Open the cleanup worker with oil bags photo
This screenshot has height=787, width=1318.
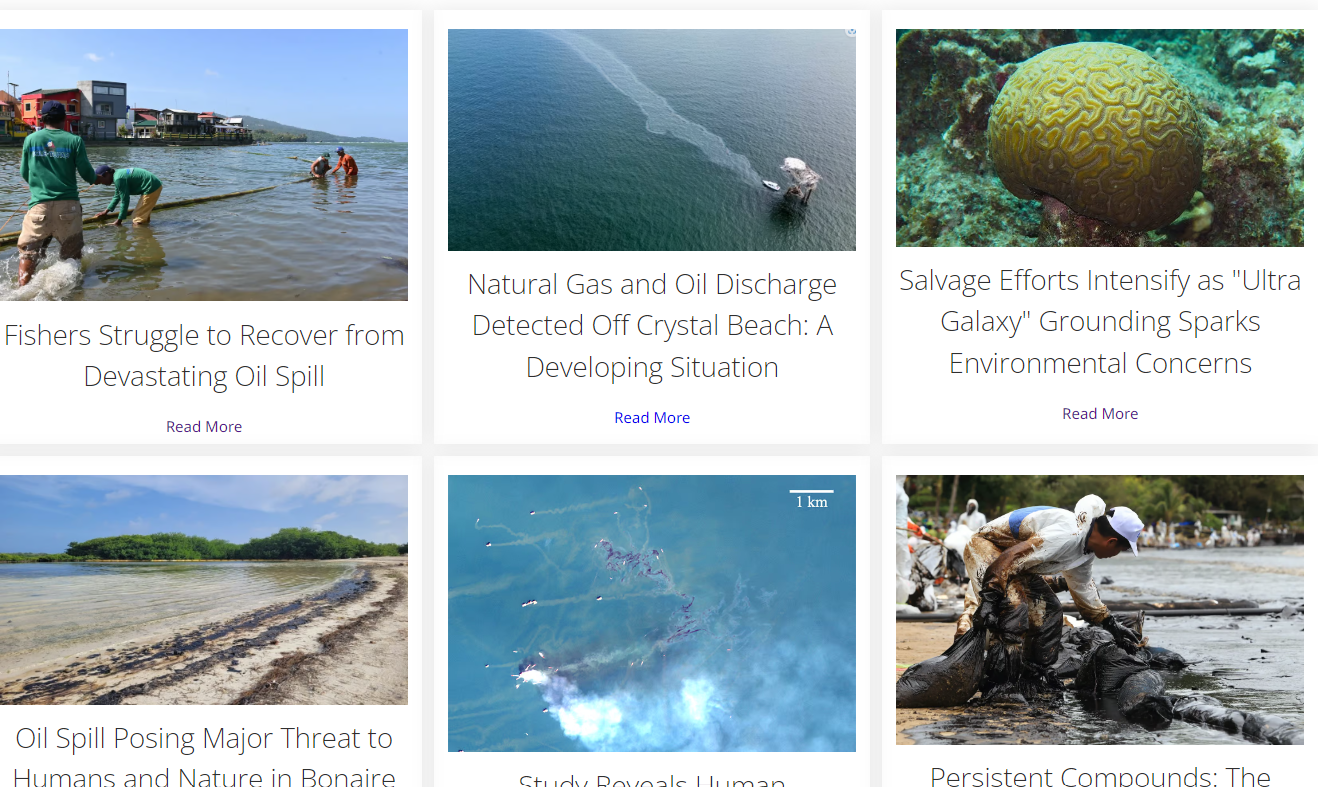point(1100,610)
